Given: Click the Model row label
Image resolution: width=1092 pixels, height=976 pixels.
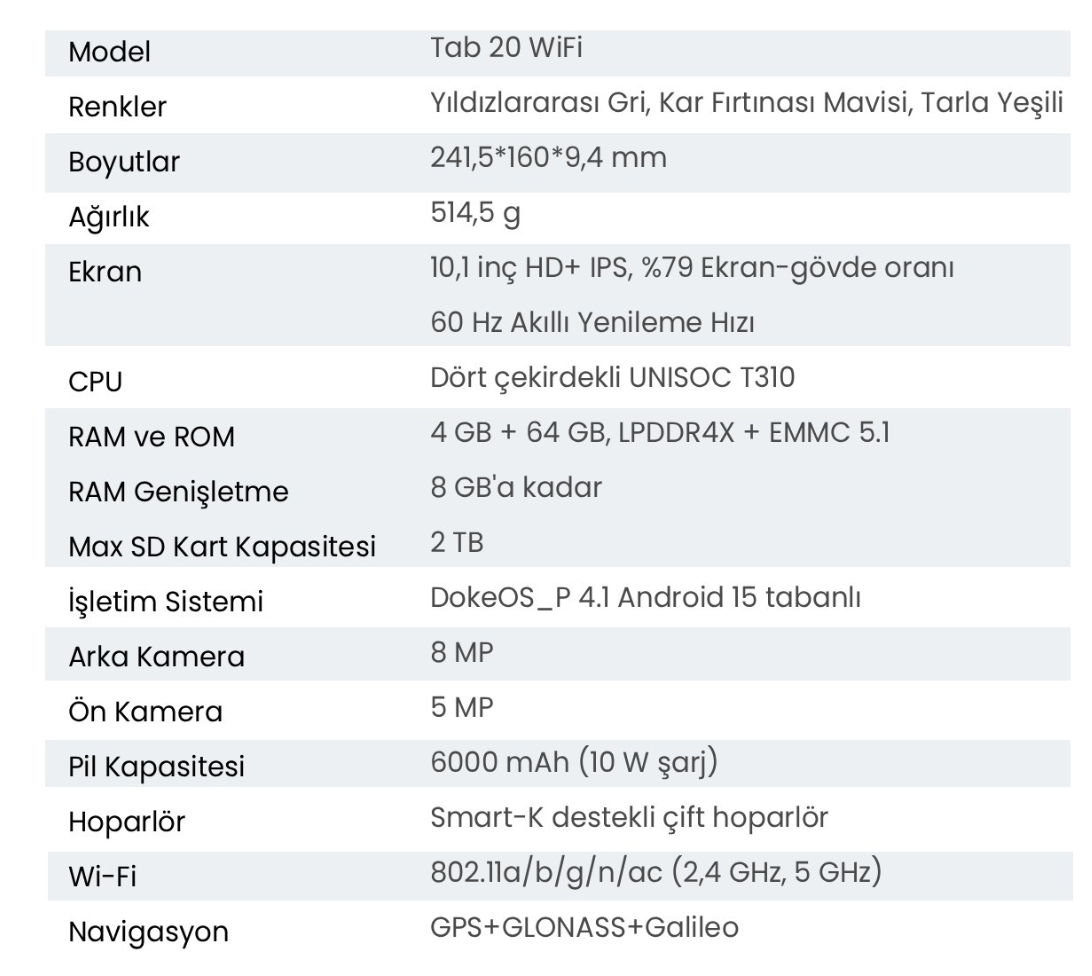Looking at the screenshot, I should (109, 52).
